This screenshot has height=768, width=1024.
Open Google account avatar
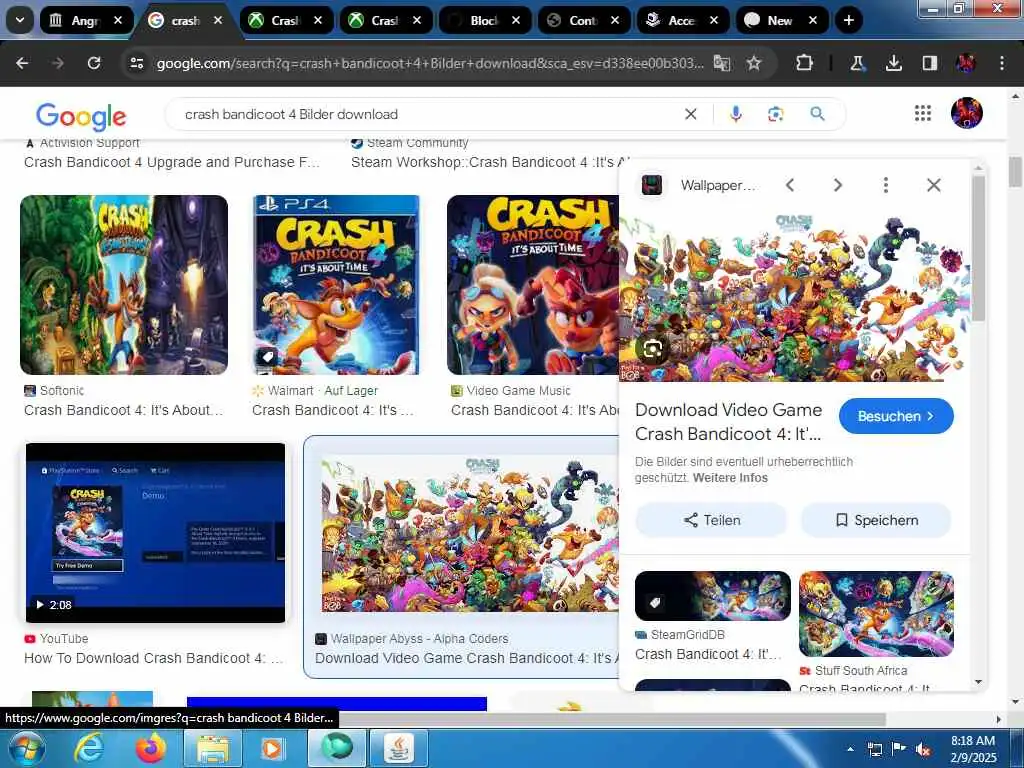967,113
